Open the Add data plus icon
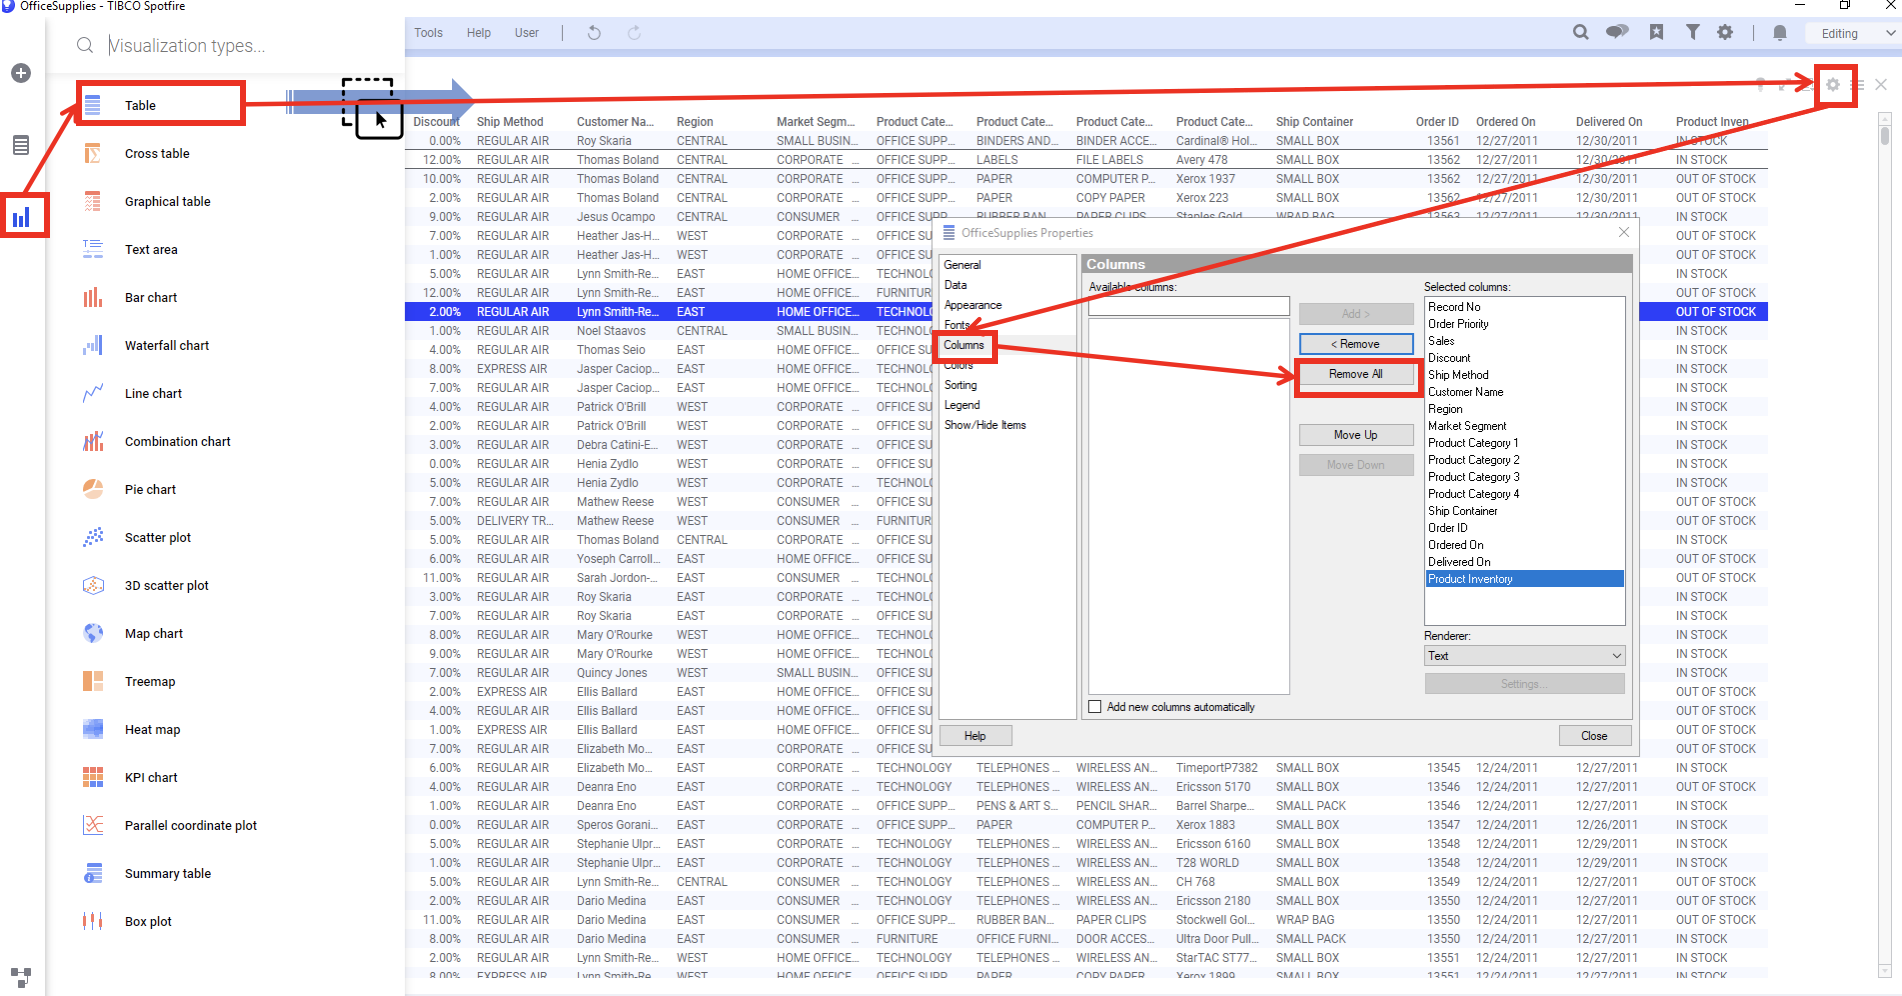This screenshot has height=996, width=1902. pos(21,73)
